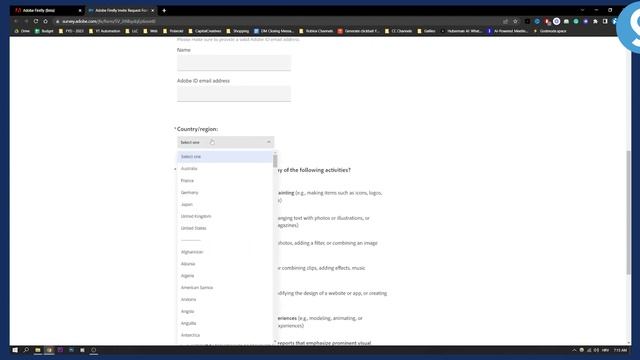640x360 pixels.
Task: Switch to Adobe Firefly Invite Request tab
Action: (121, 11)
